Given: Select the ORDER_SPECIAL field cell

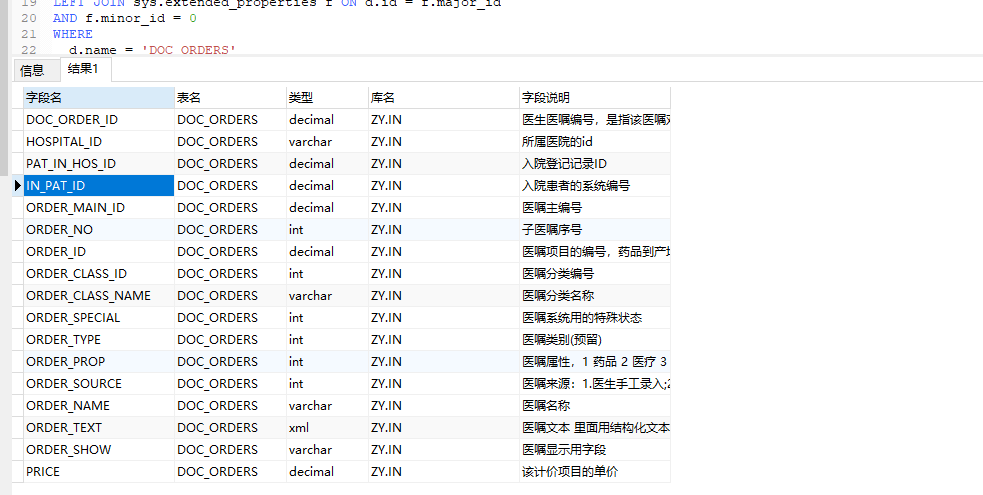Looking at the screenshot, I should click(99, 317).
